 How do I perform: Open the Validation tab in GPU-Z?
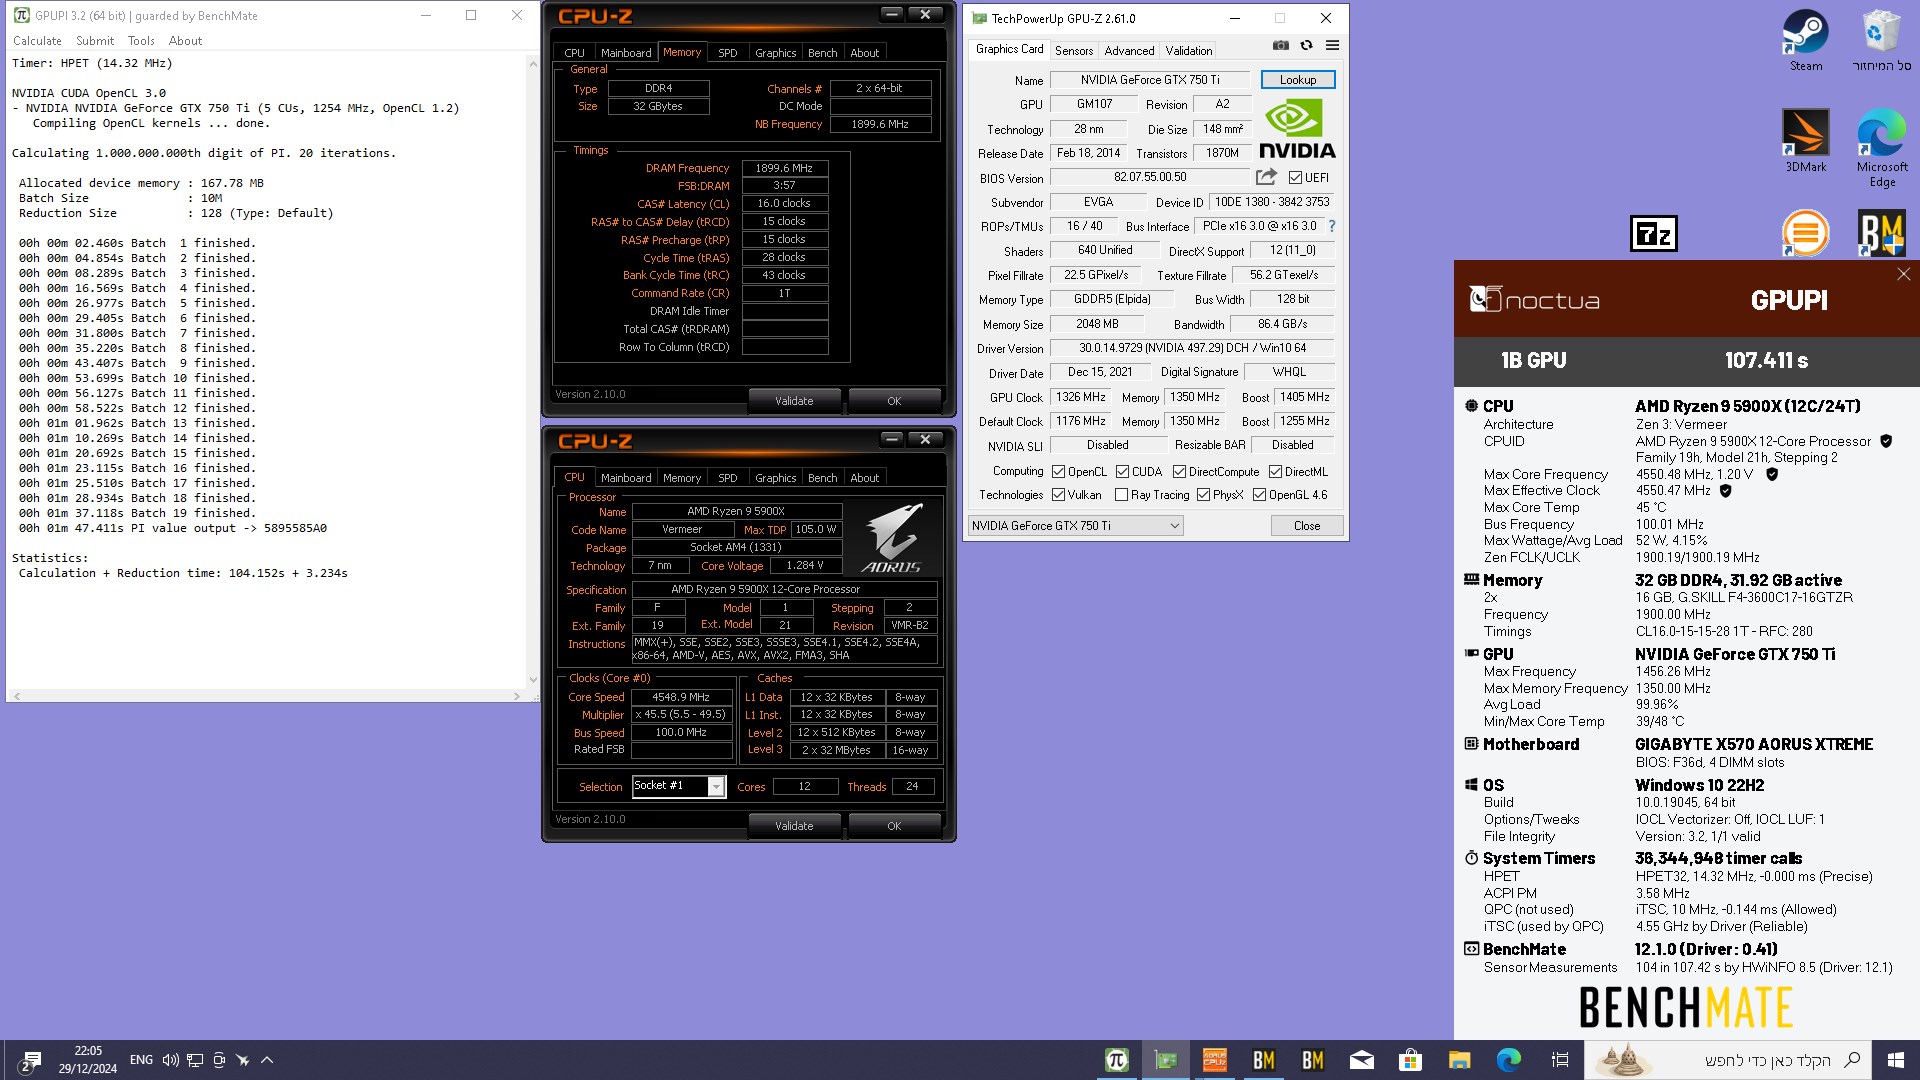1188,51
